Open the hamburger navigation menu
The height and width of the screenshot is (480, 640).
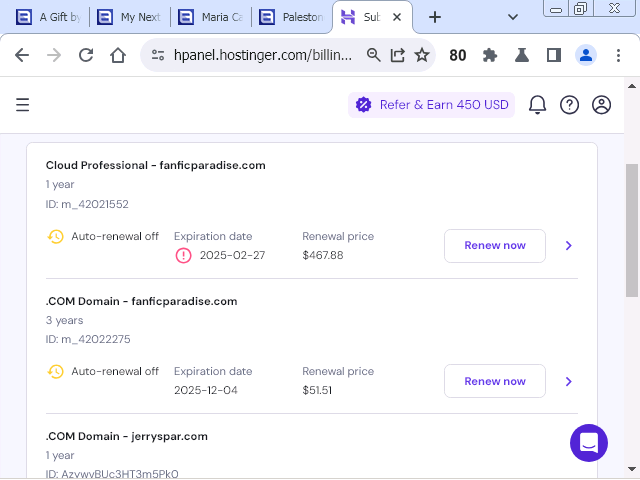(22, 105)
